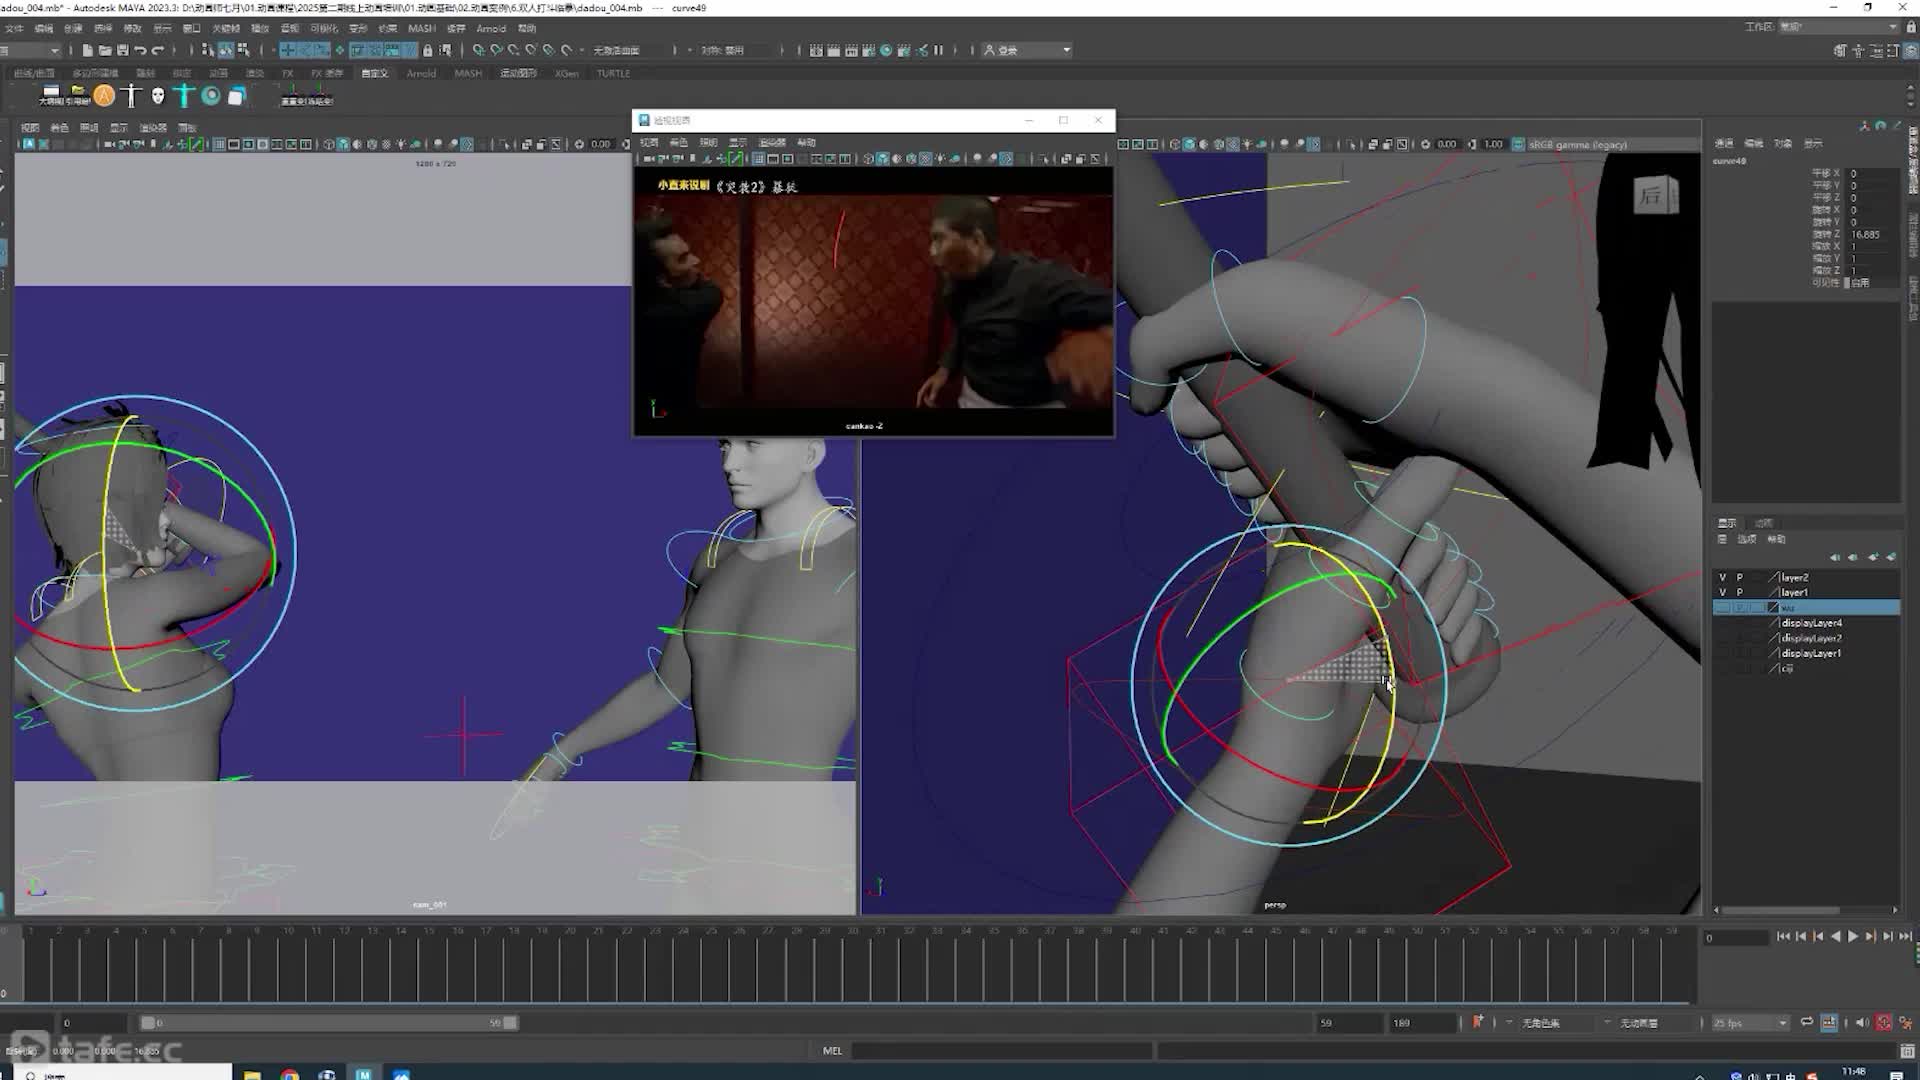Step to next keyframe
Screen dimensions: 1920x1080
tap(1870, 937)
